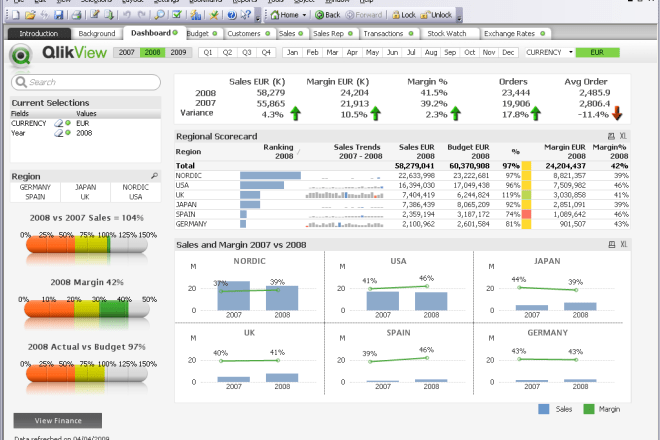Click the Reload data icon

point(109,15)
